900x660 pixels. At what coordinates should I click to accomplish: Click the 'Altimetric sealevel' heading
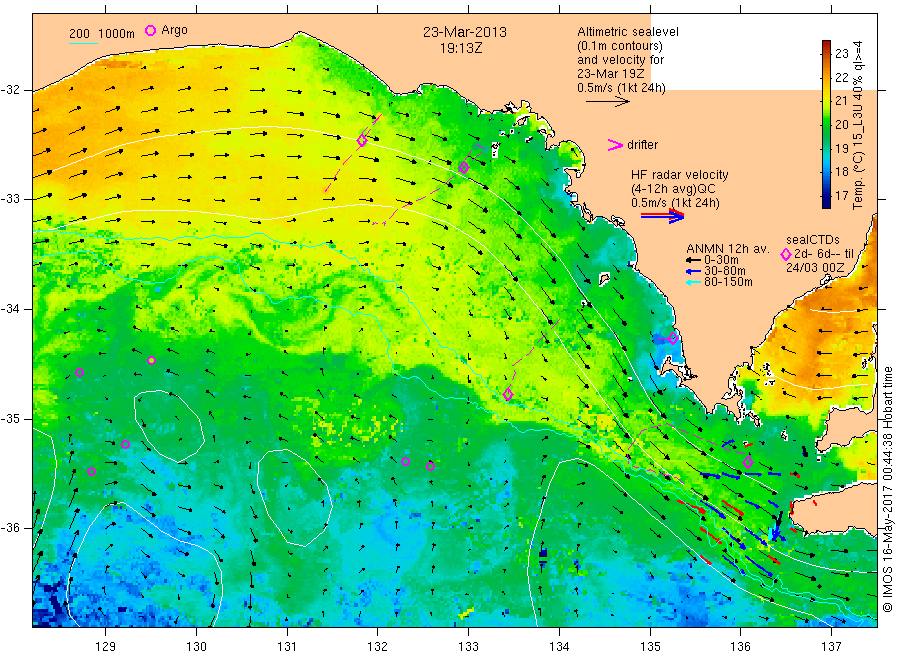coord(628,32)
